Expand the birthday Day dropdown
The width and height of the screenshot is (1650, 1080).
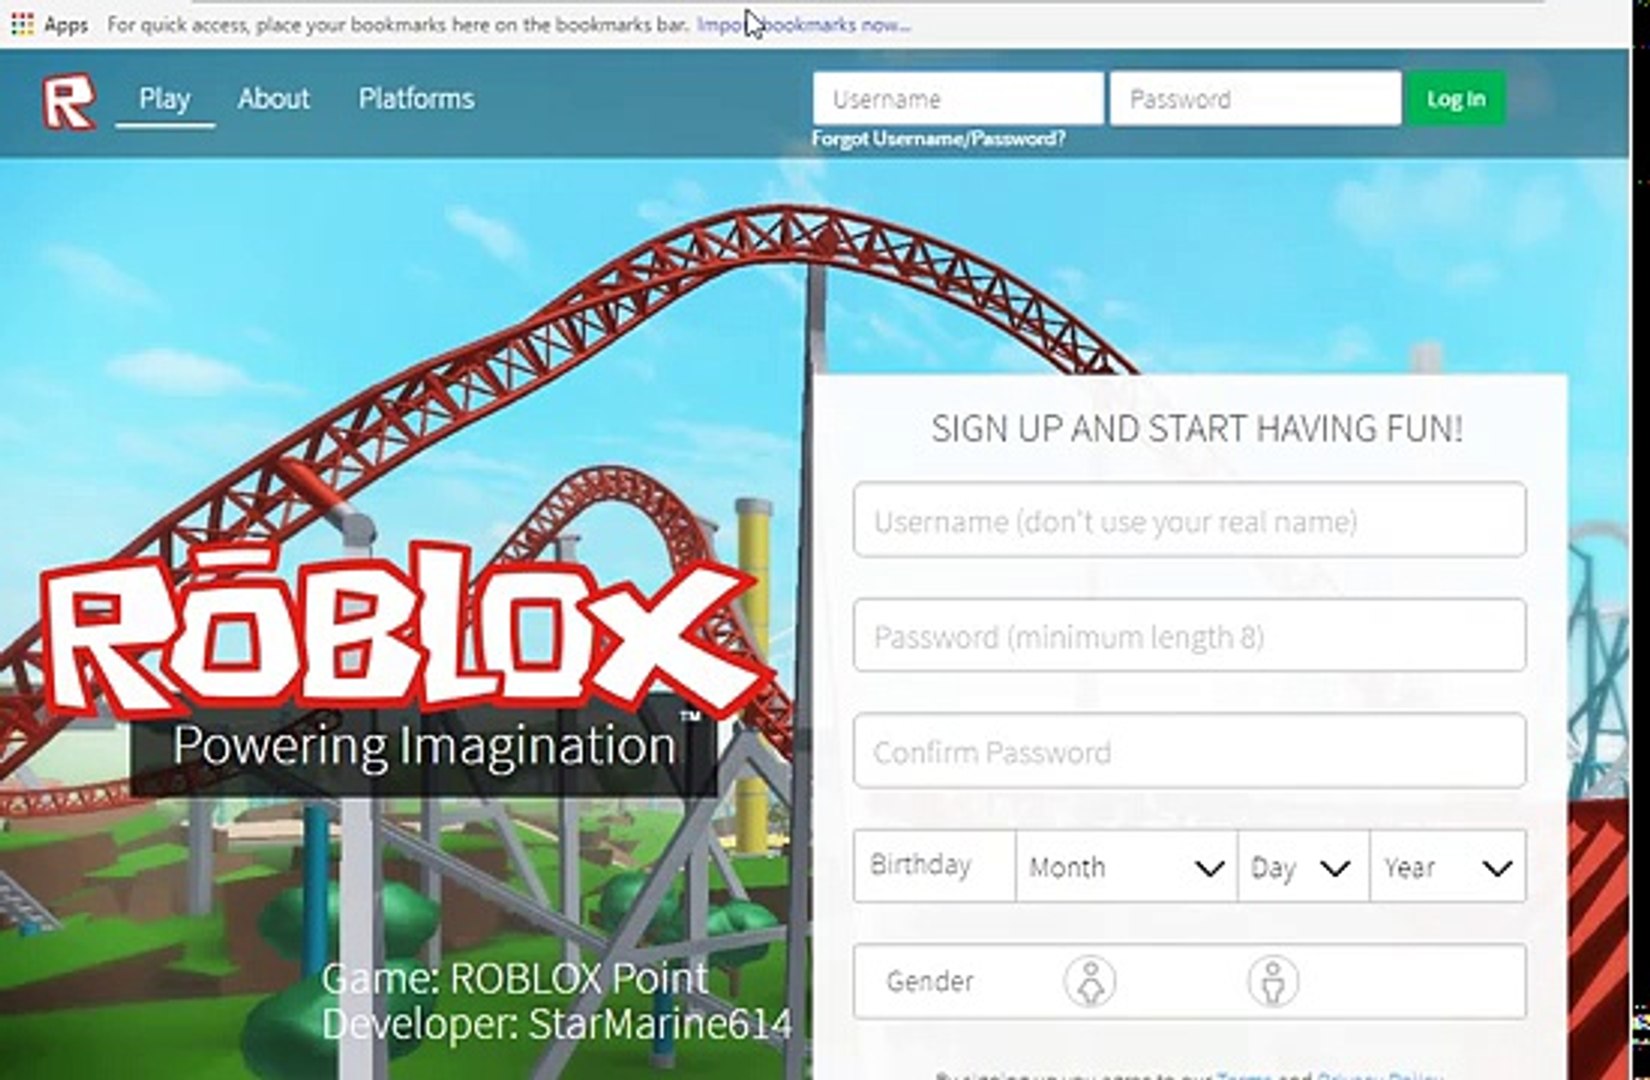click(x=1303, y=867)
